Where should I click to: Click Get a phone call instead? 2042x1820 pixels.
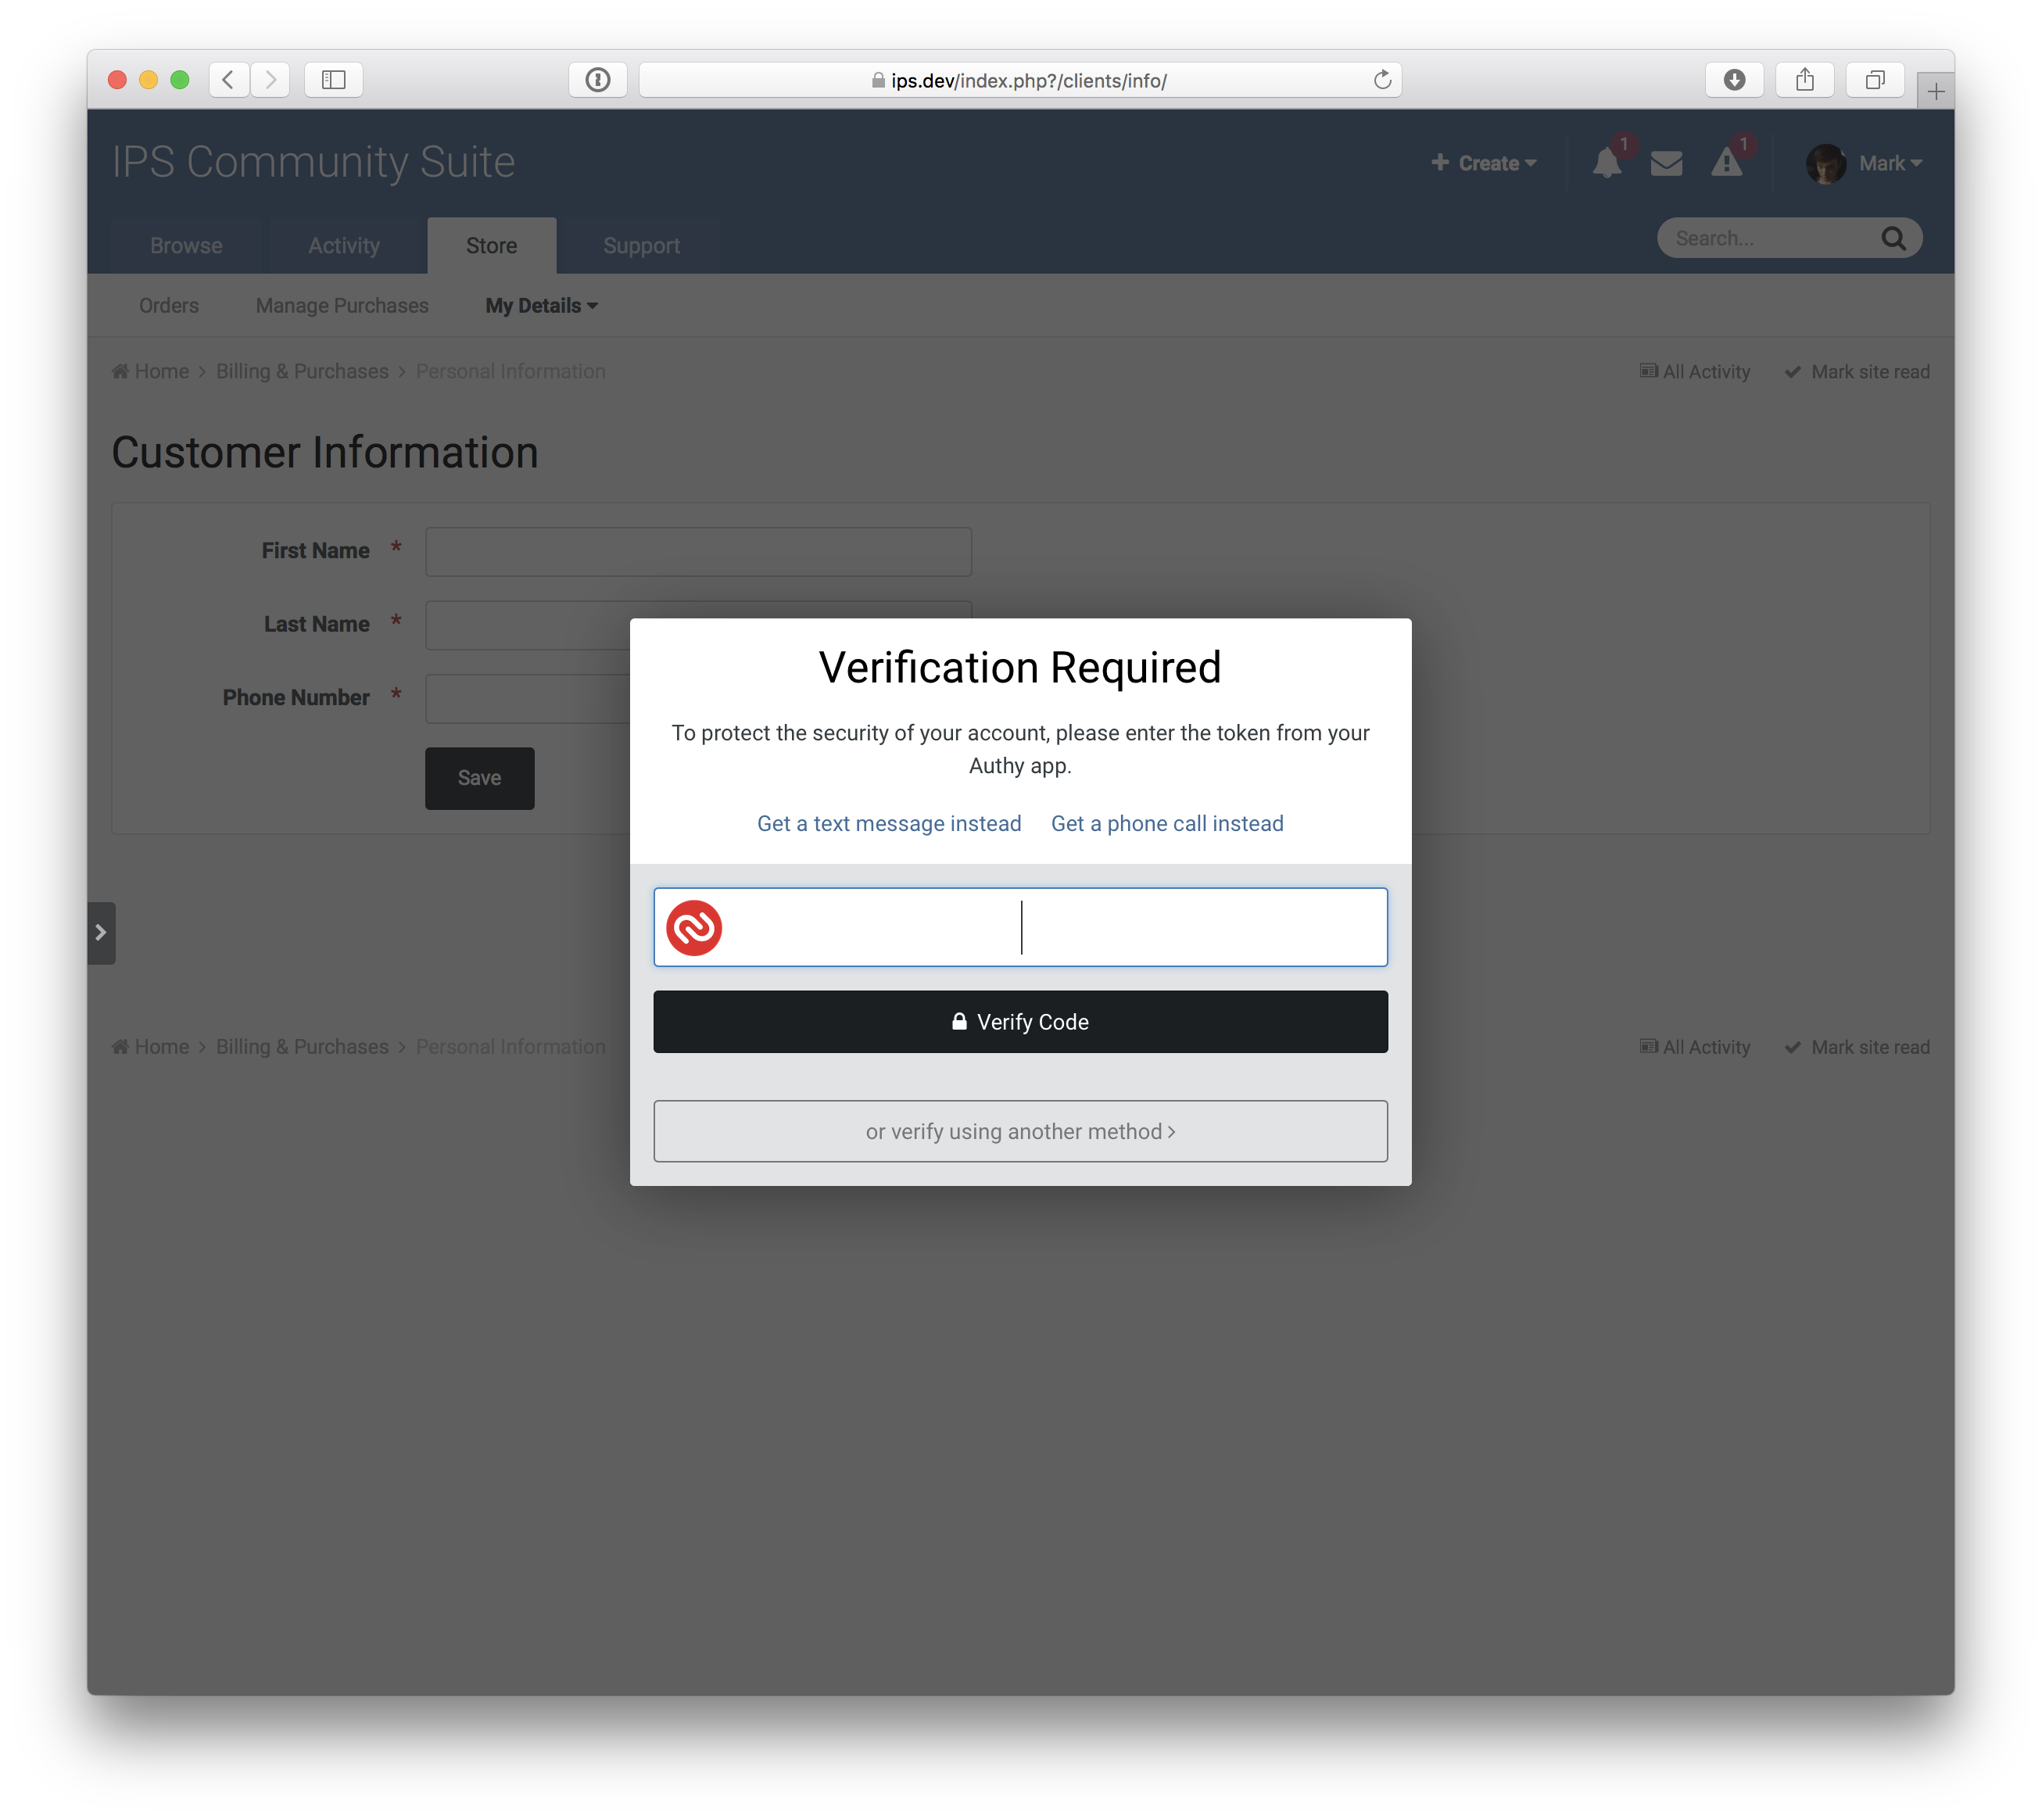pyautogui.click(x=1167, y=824)
